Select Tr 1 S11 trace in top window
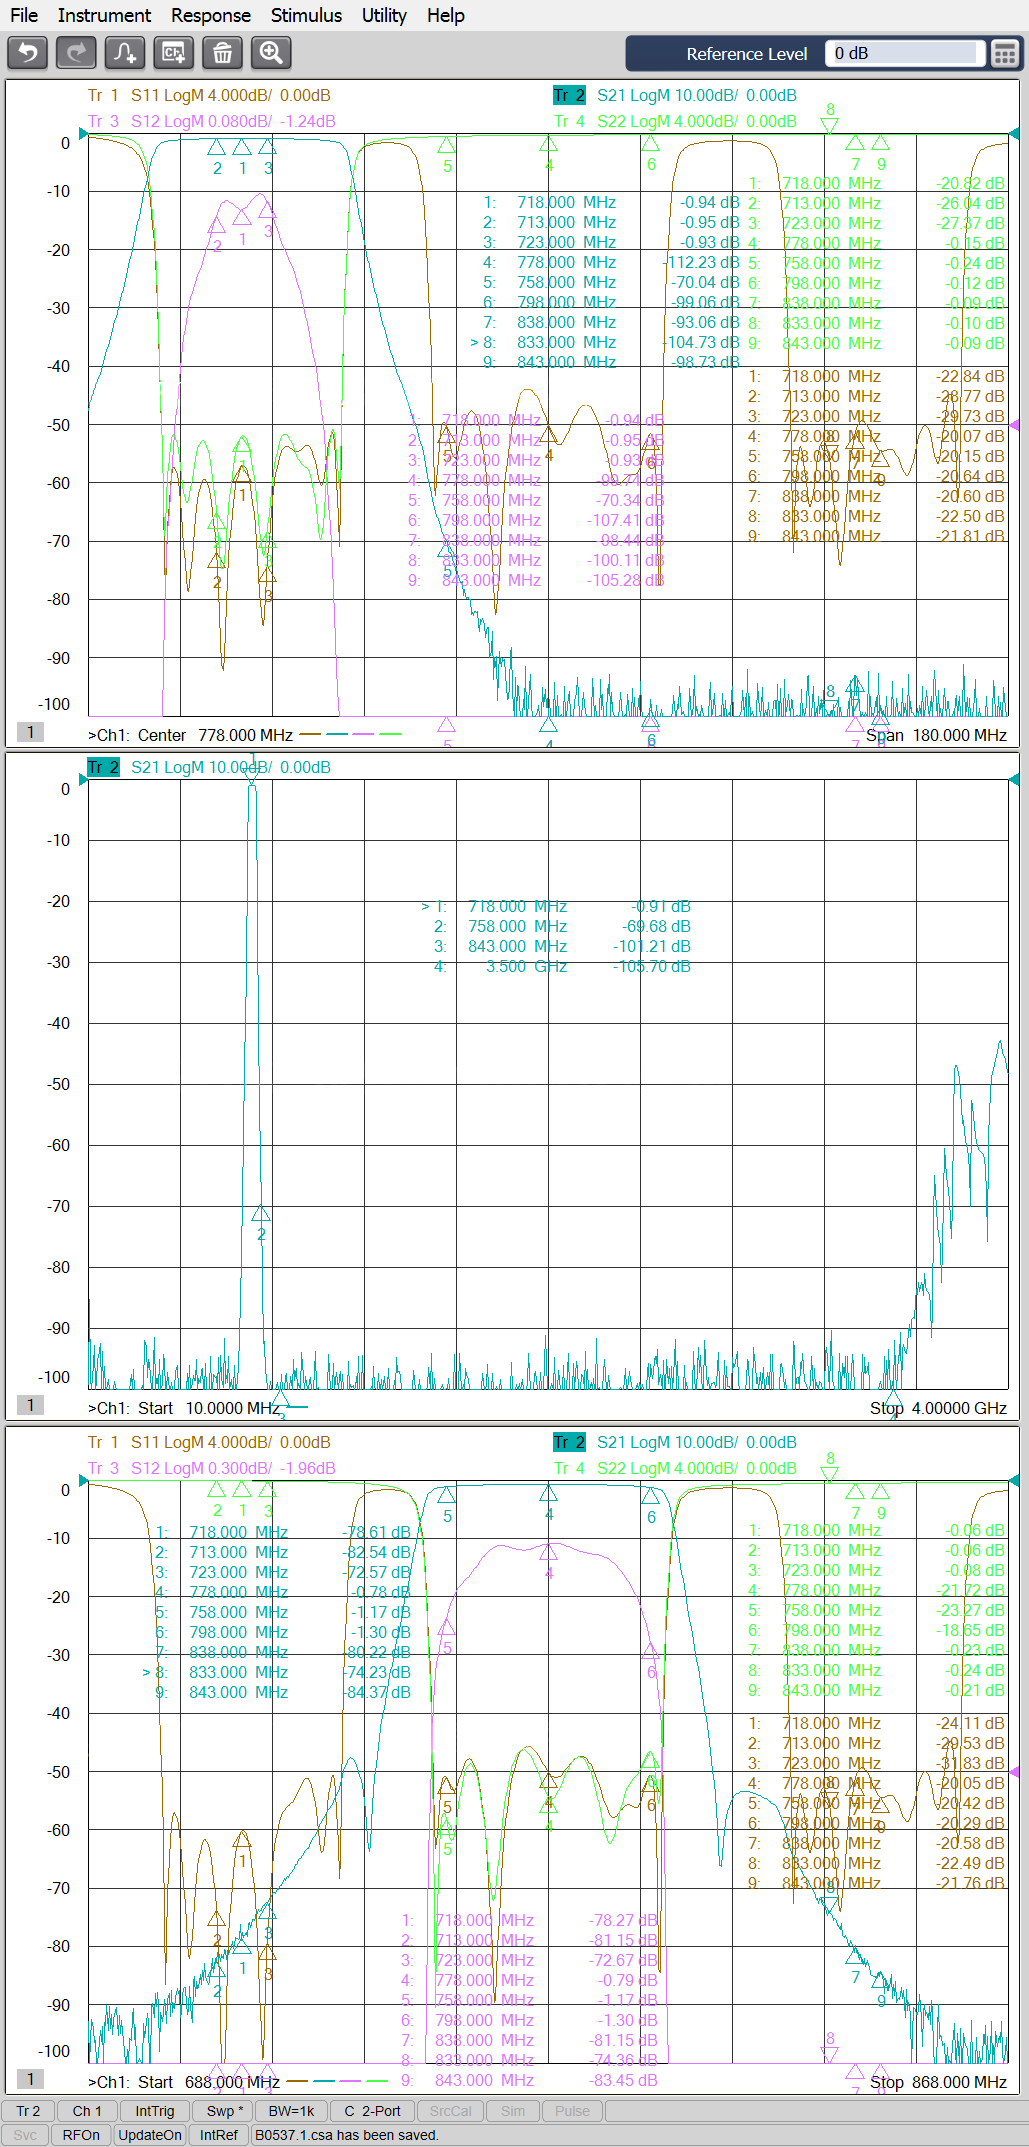Image resolution: width=1029 pixels, height=2147 pixels. pyautogui.click(x=208, y=96)
